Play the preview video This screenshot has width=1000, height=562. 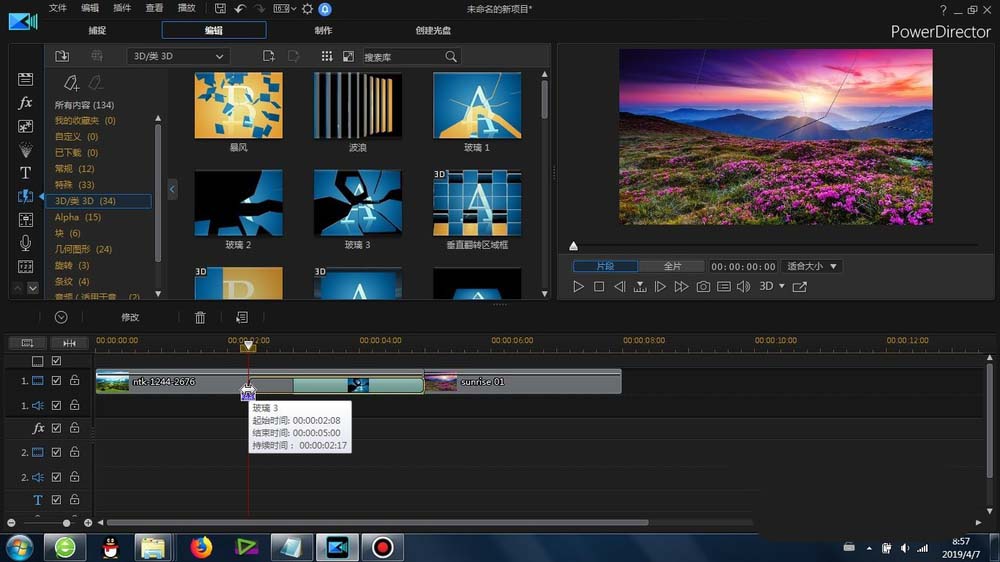pos(578,287)
